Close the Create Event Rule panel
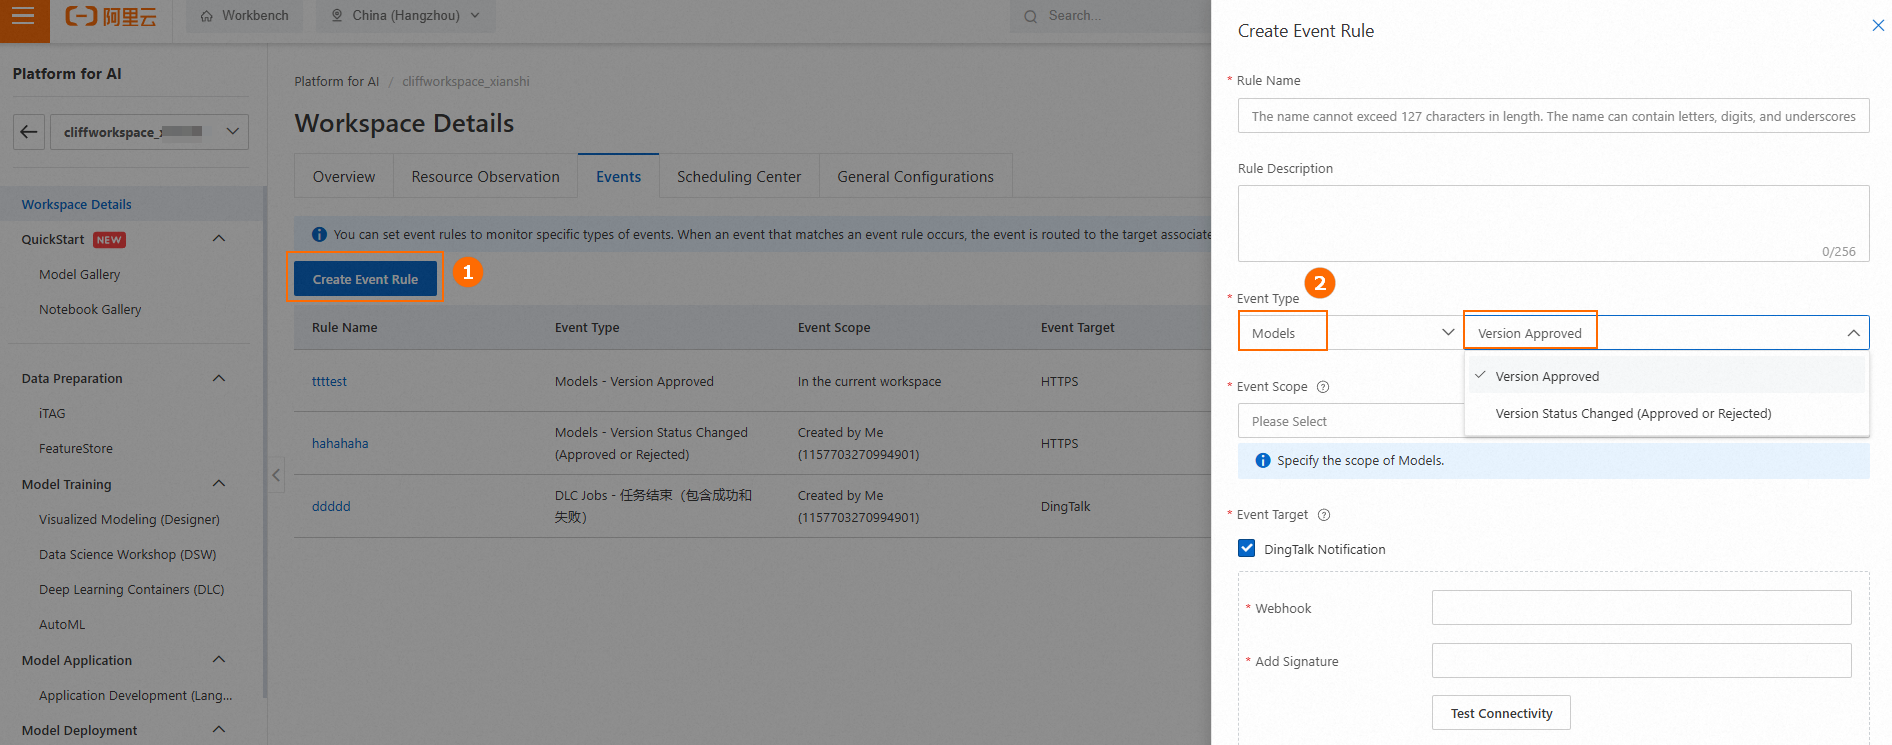 coord(1877,26)
